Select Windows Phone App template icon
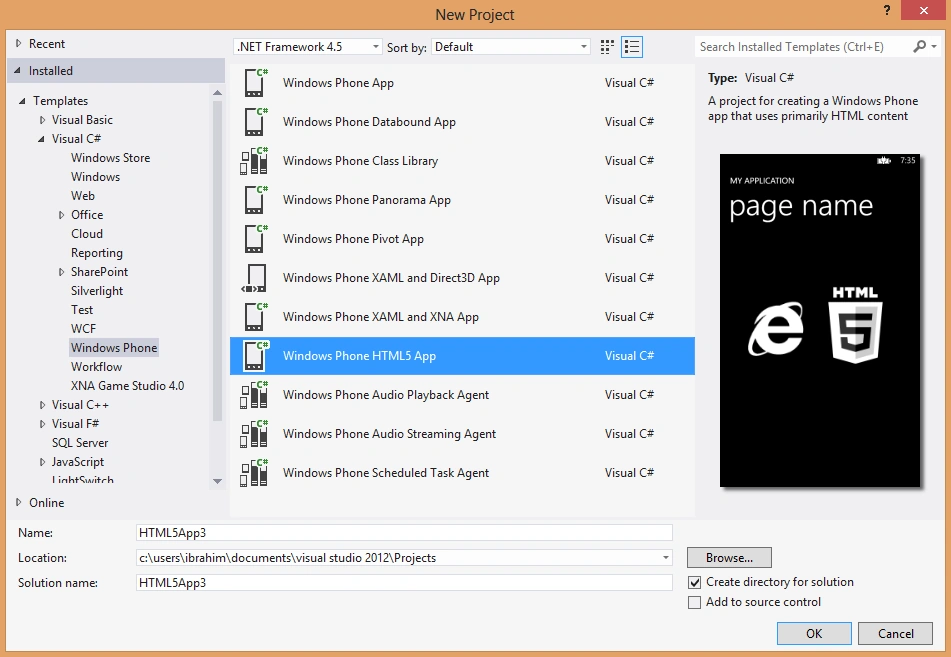Screen dimensions: 951x657 [x=255, y=83]
